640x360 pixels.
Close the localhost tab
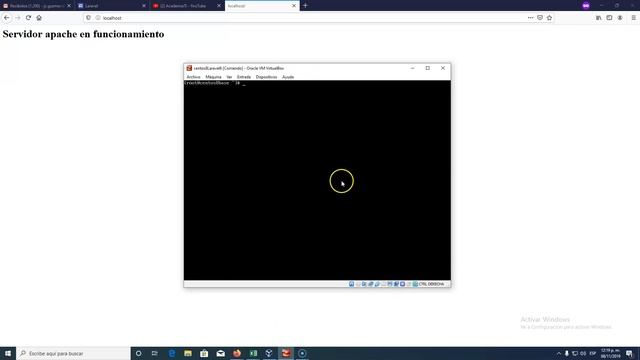(x=294, y=6)
